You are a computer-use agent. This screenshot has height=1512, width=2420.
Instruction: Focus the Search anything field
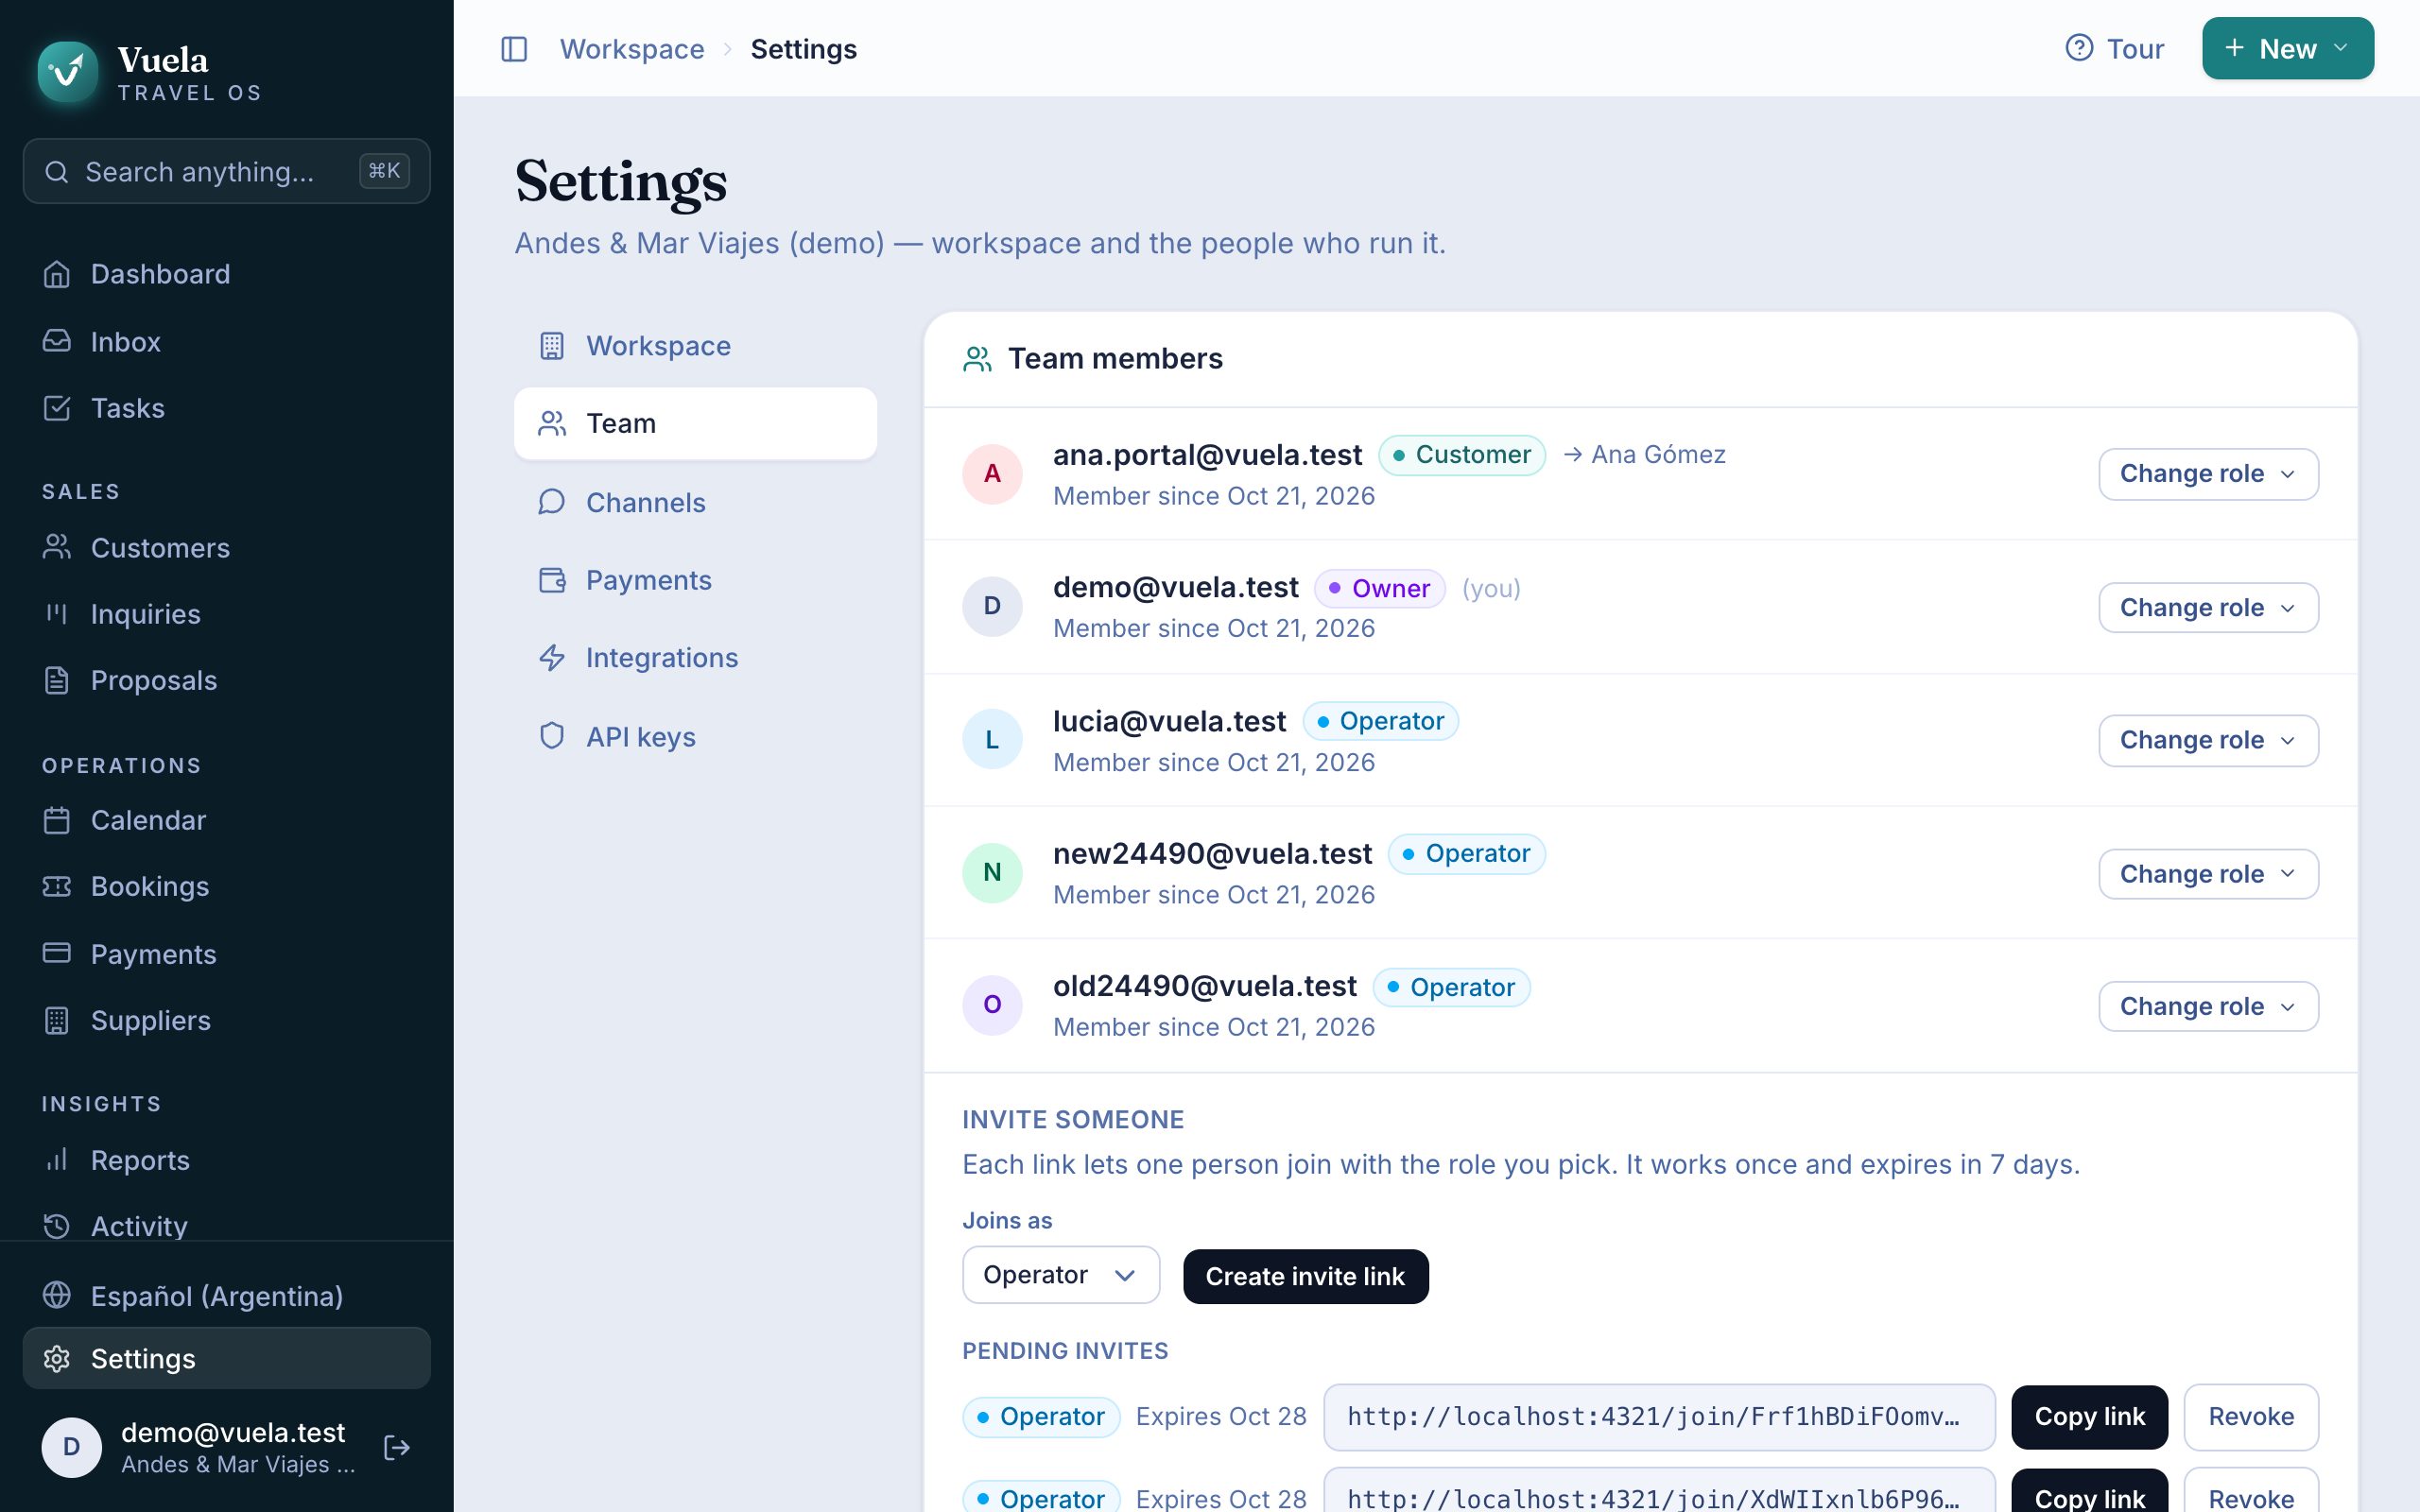pyautogui.click(x=227, y=172)
